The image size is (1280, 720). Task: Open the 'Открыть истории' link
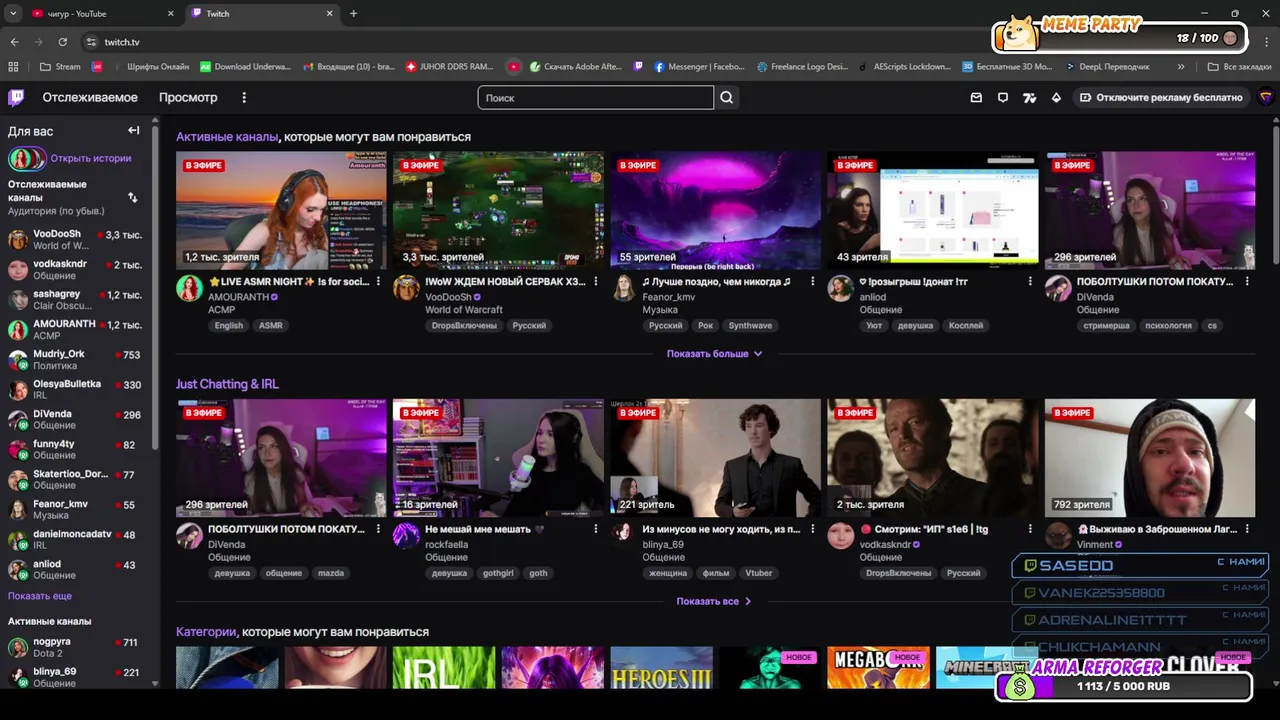[91, 158]
